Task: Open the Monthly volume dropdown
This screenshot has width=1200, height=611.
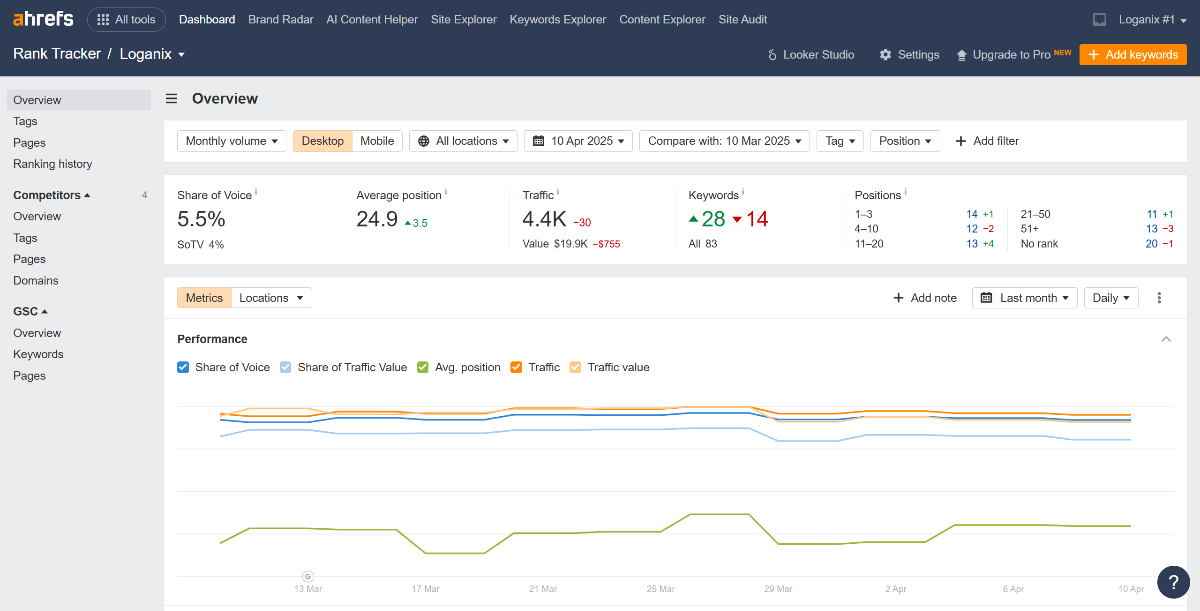Action: (232, 141)
